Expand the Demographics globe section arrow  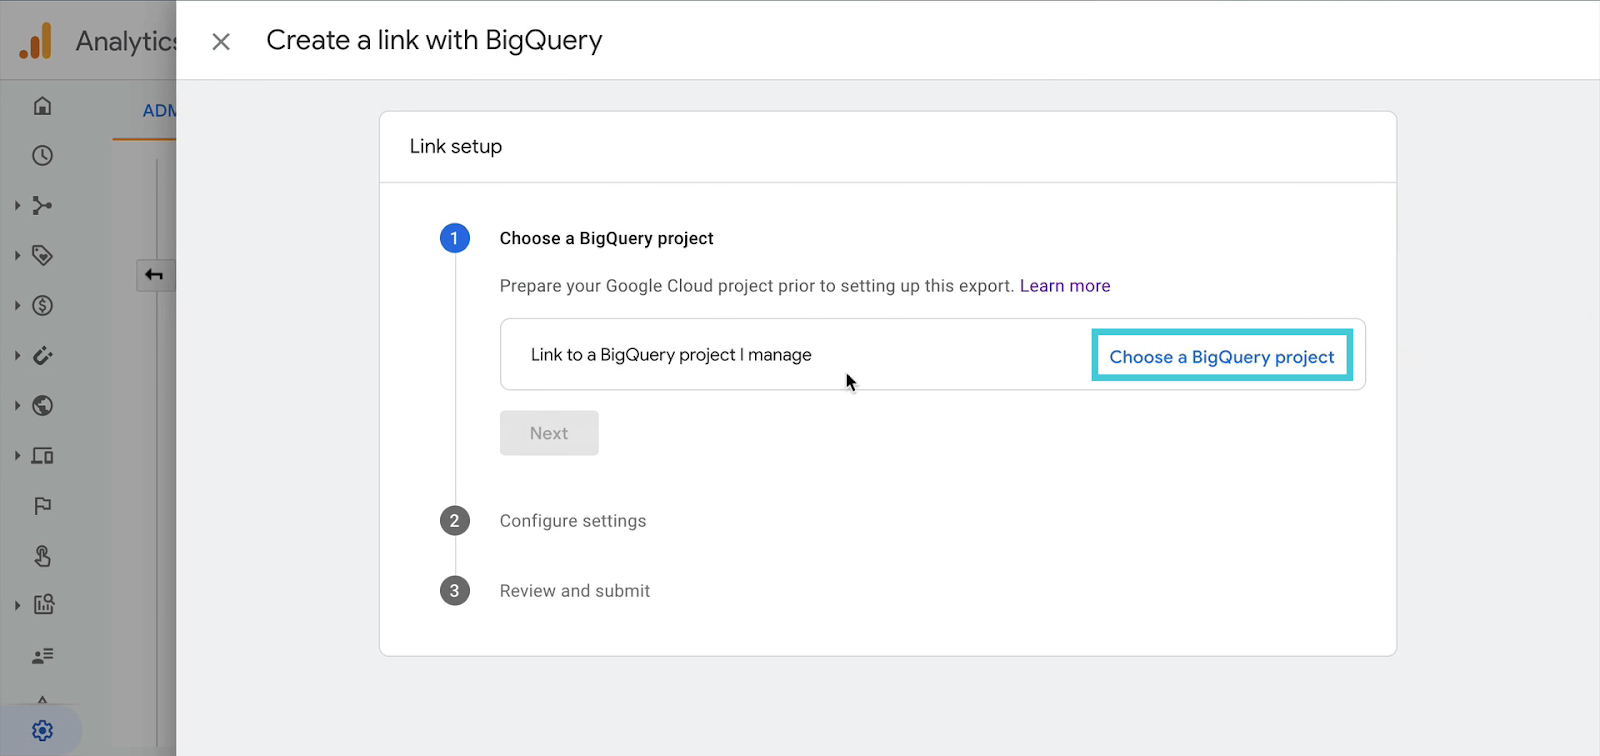click(x=17, y=406)
